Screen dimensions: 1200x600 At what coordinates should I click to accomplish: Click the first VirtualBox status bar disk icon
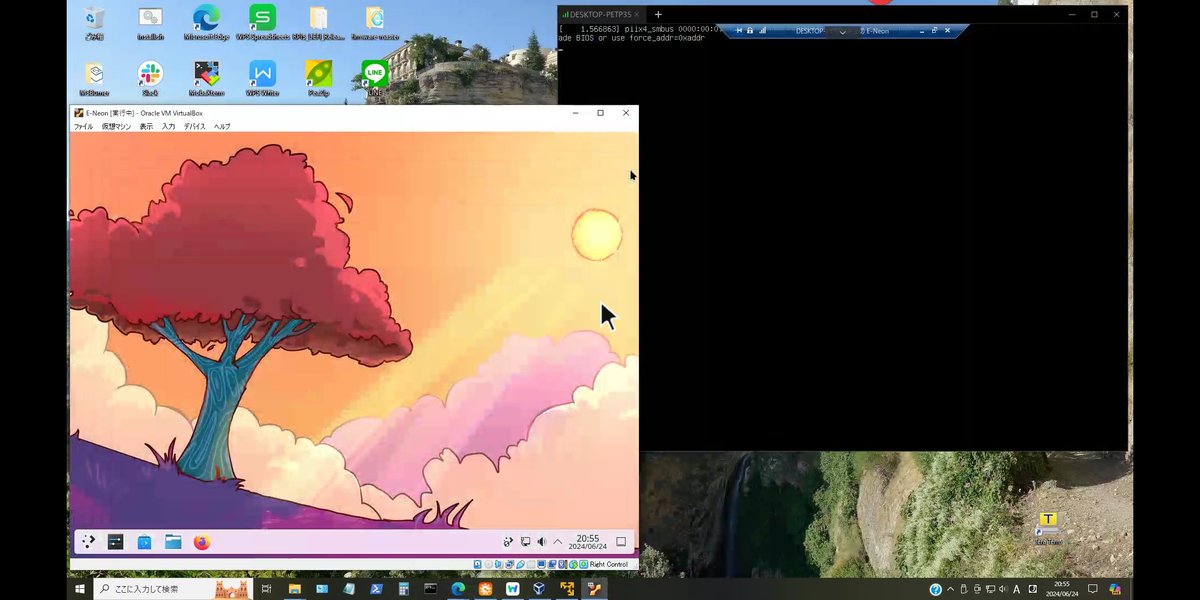pyautogui.click(x=477, y=565)
